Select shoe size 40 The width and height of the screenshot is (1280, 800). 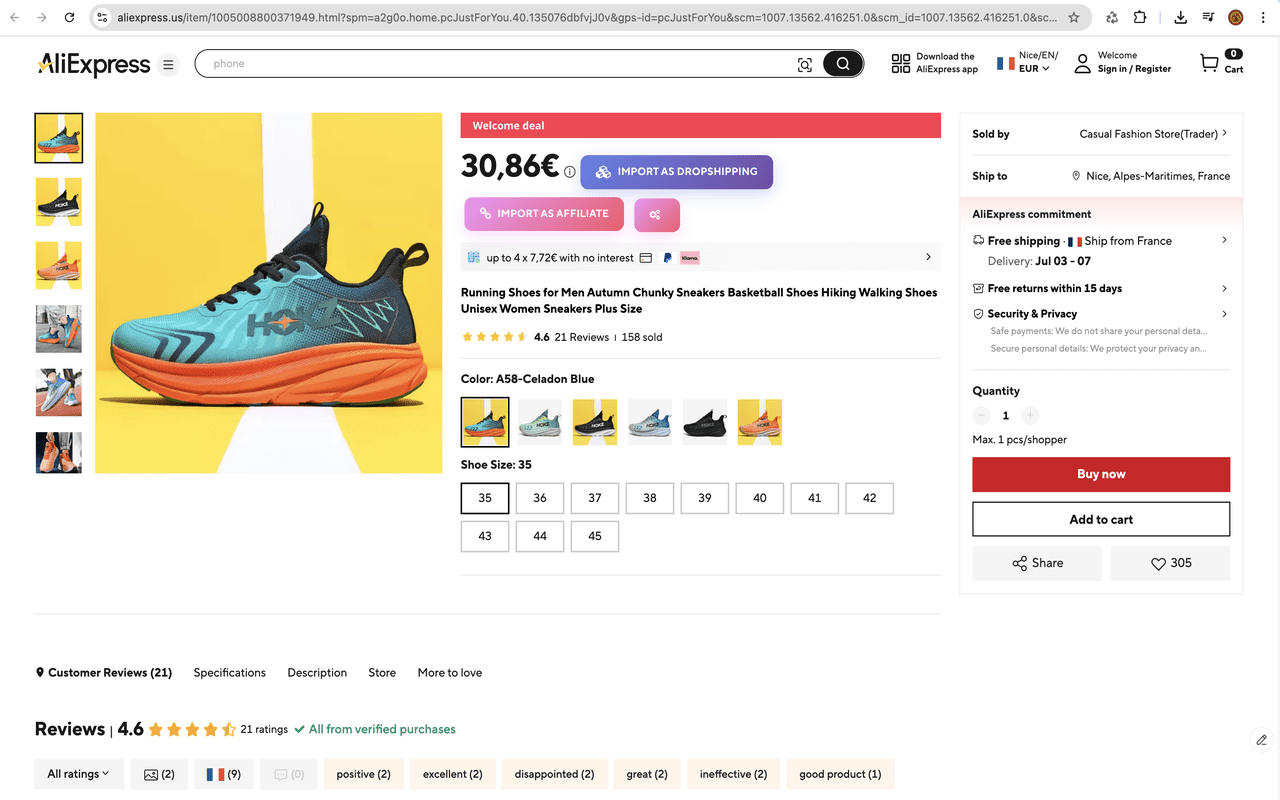click(x=759, y=498)
